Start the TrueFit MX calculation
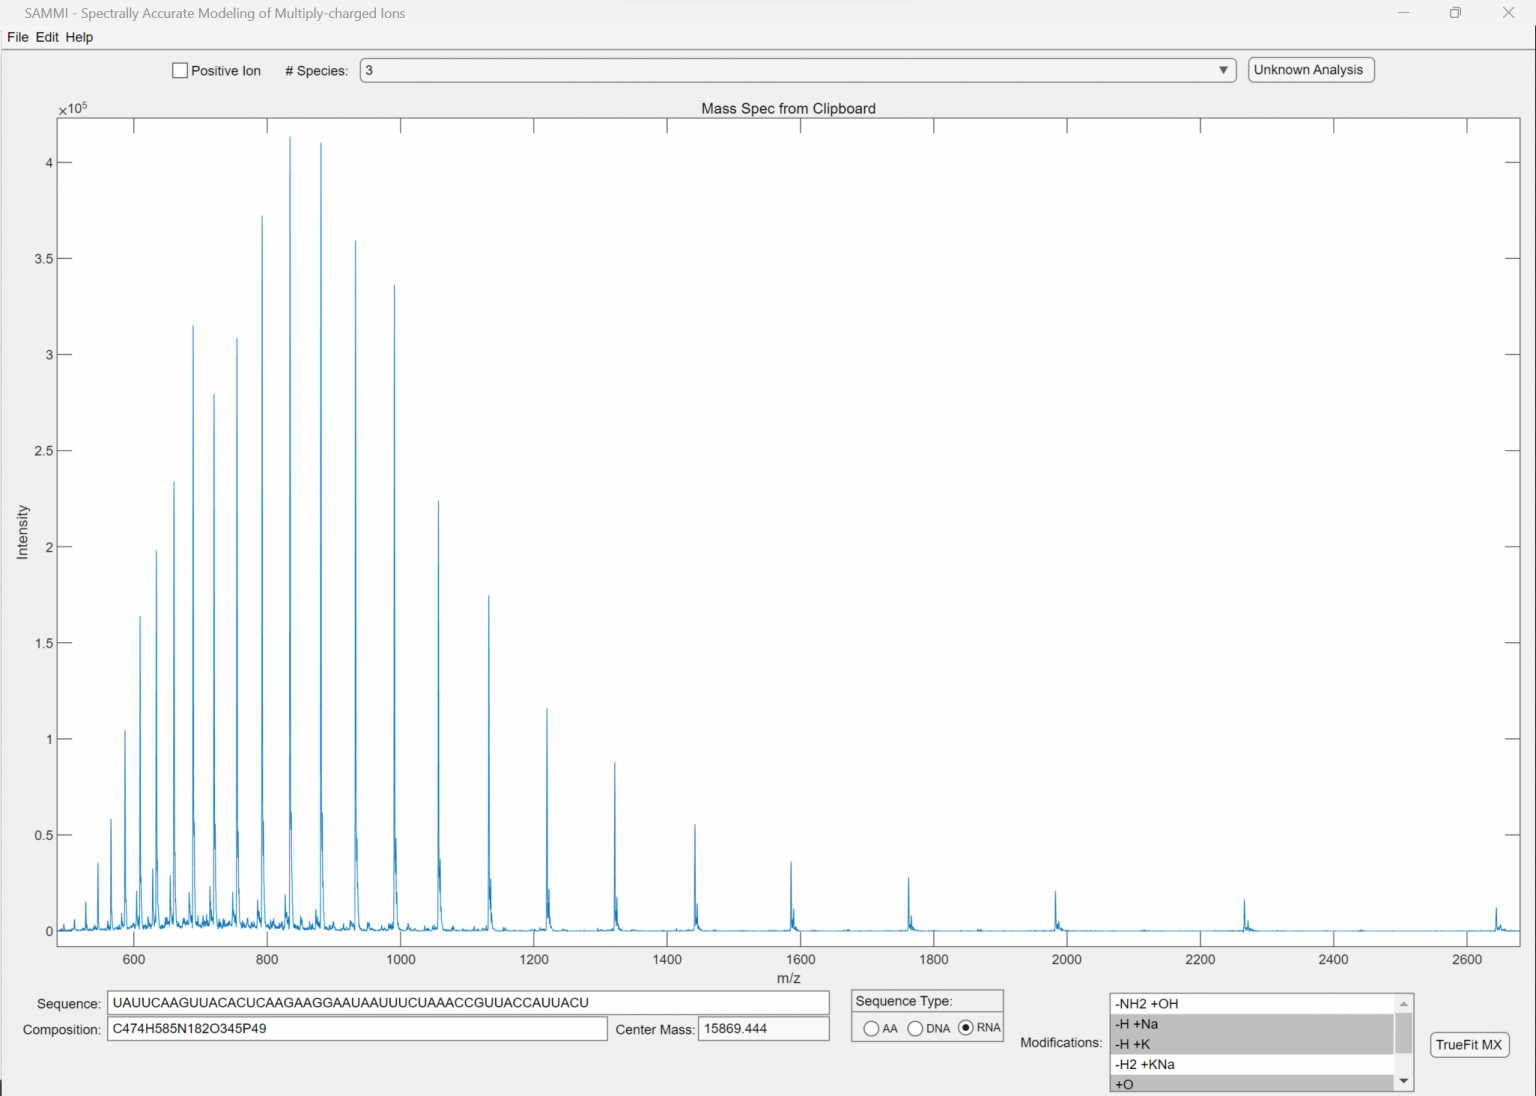The image size is (1536, 1096). pyautogui.click(x=1468, y=1044)
